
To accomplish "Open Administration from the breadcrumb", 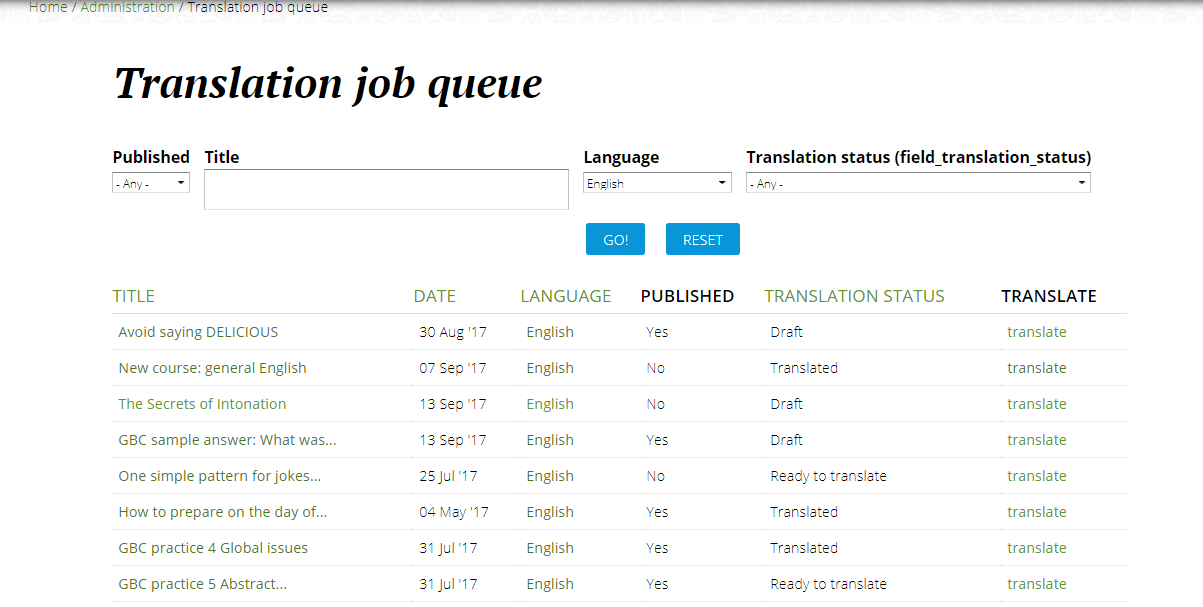I will point(127,8).
